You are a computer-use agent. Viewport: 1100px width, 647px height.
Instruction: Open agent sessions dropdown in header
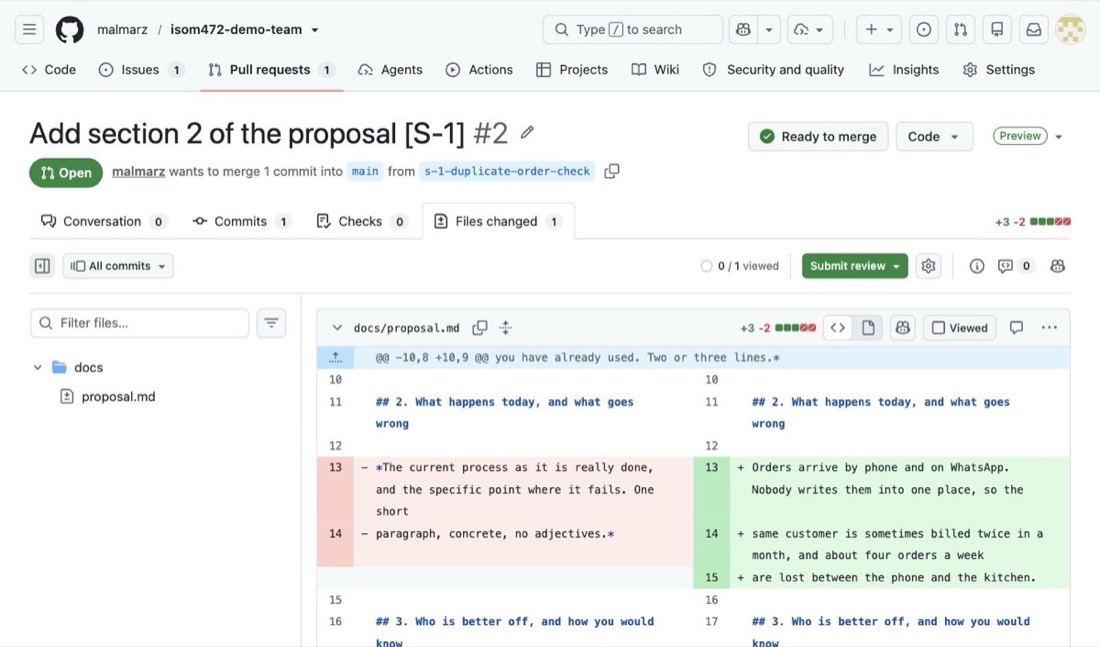[810, 29]
